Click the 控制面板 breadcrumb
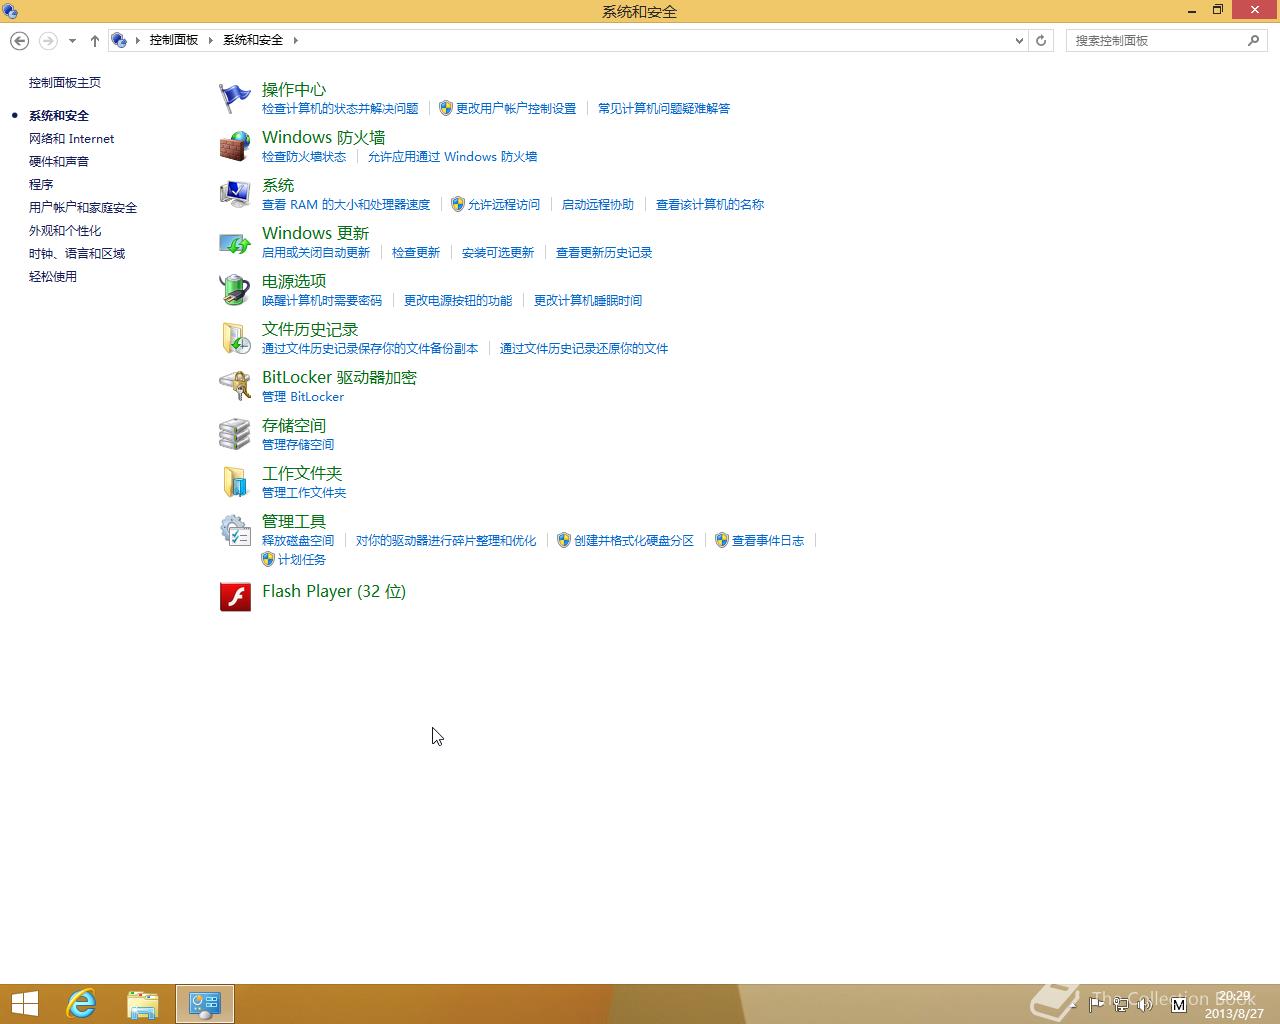 [174, 40]
